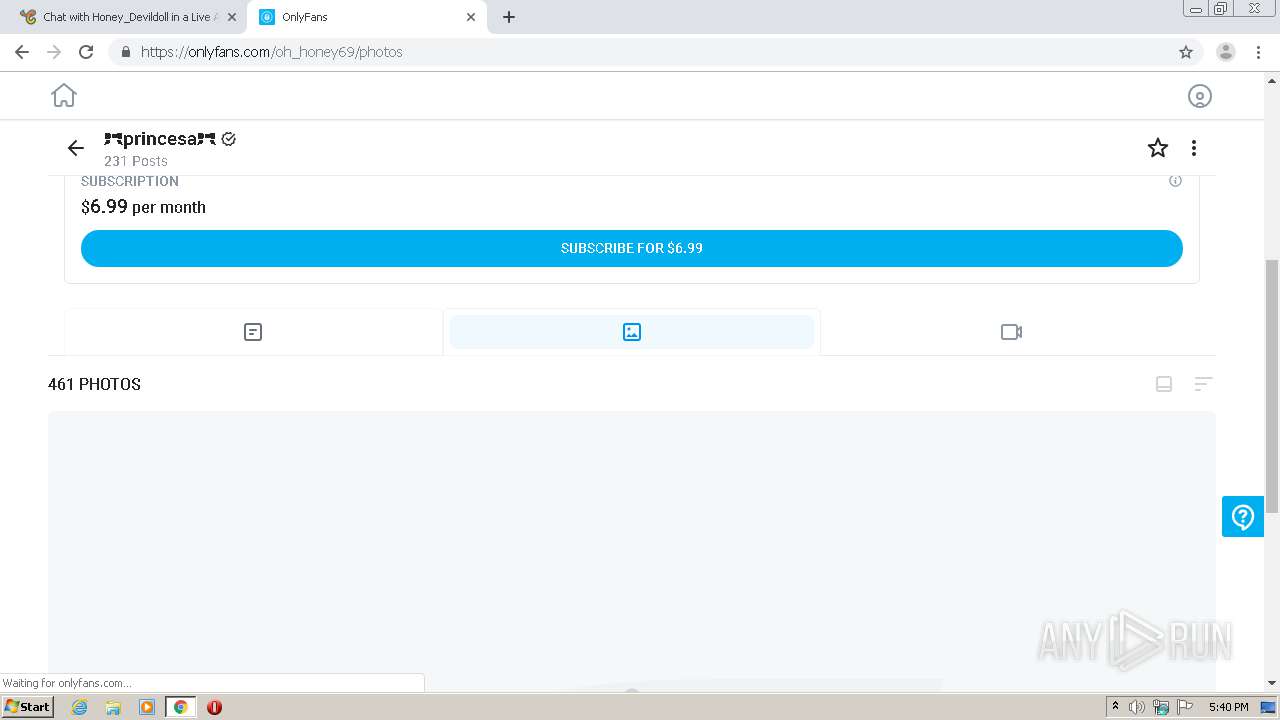
Task: Switch to Chat with Honey_Devildoll tab
Action: [x=127, y=17]
